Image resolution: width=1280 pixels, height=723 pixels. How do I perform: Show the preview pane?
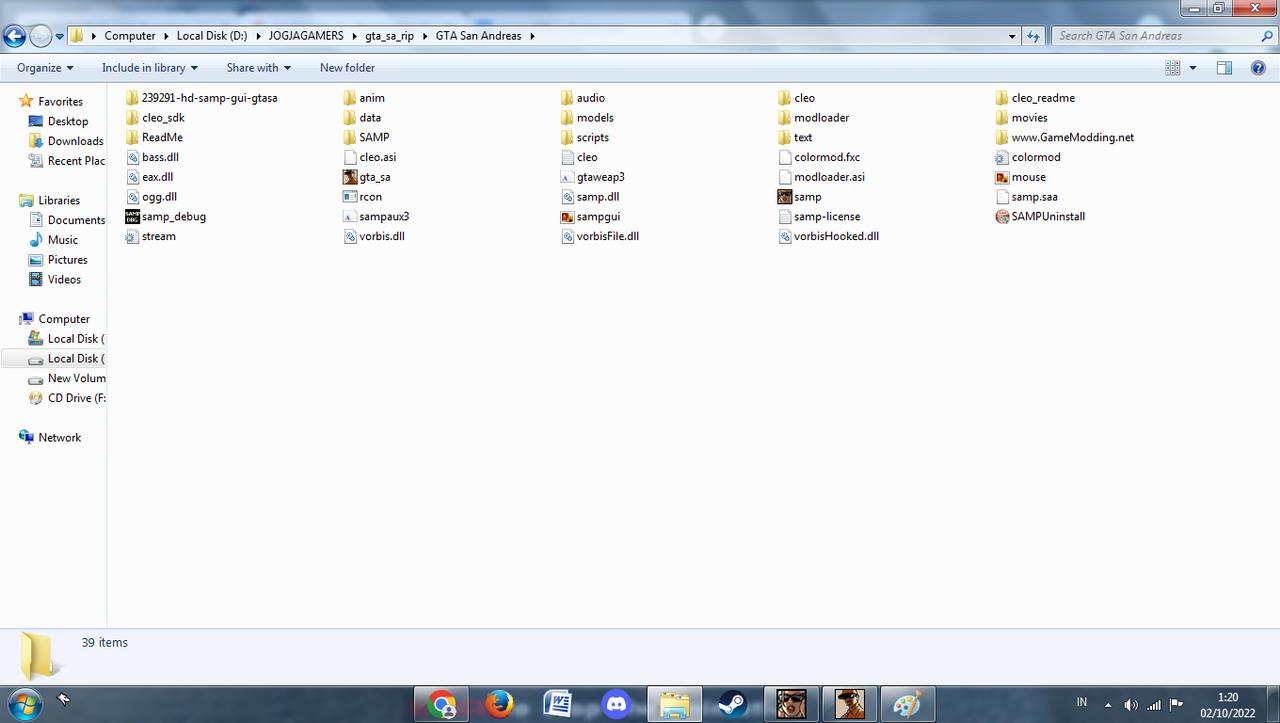pos(1224,68)
